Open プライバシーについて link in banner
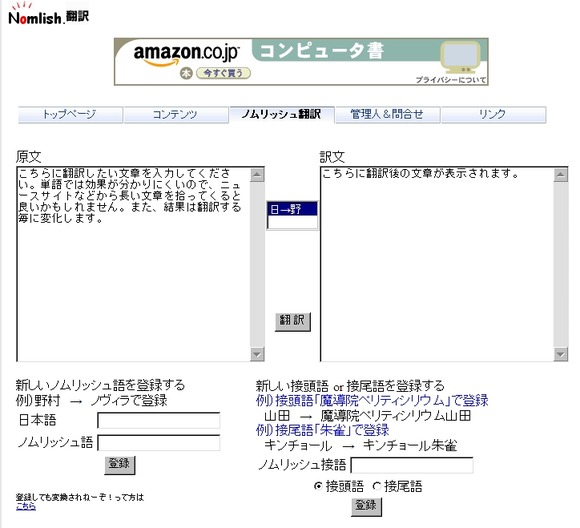The image size is (580, 528). point(451,80)
